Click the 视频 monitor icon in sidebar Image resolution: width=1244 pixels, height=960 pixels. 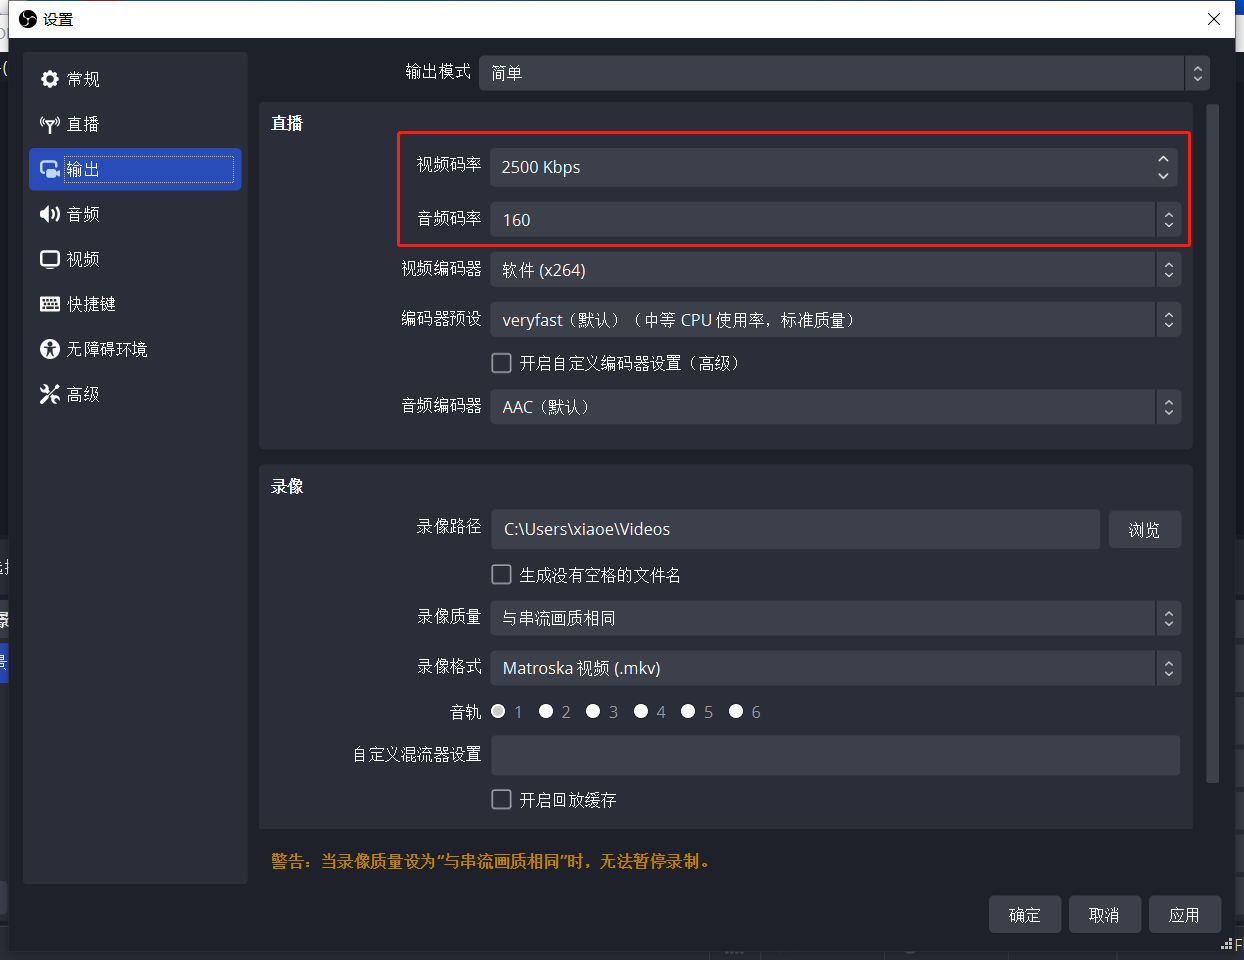pyautogui.click(x=50, y=259)
